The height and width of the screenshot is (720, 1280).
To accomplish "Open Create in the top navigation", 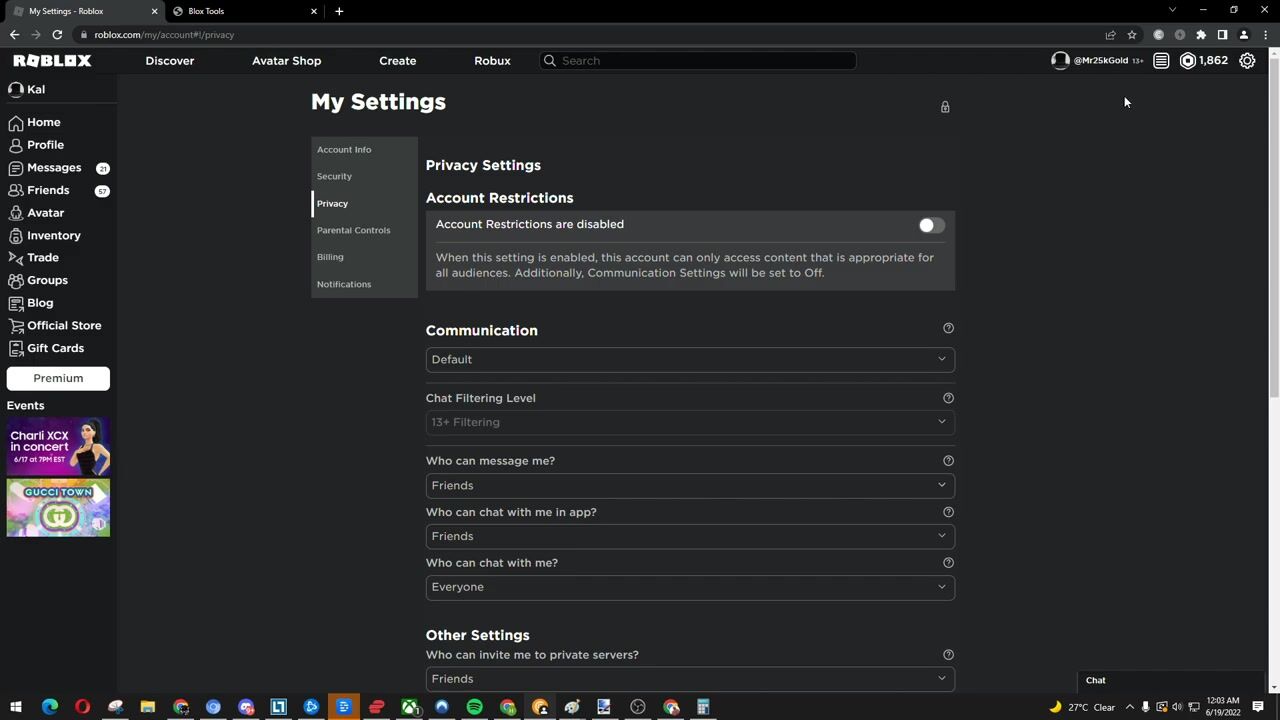I will 397,61.
